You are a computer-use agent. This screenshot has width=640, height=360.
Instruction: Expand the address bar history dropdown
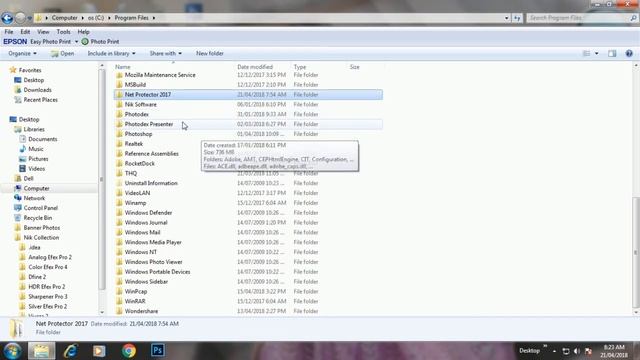[x=507, y=18]
